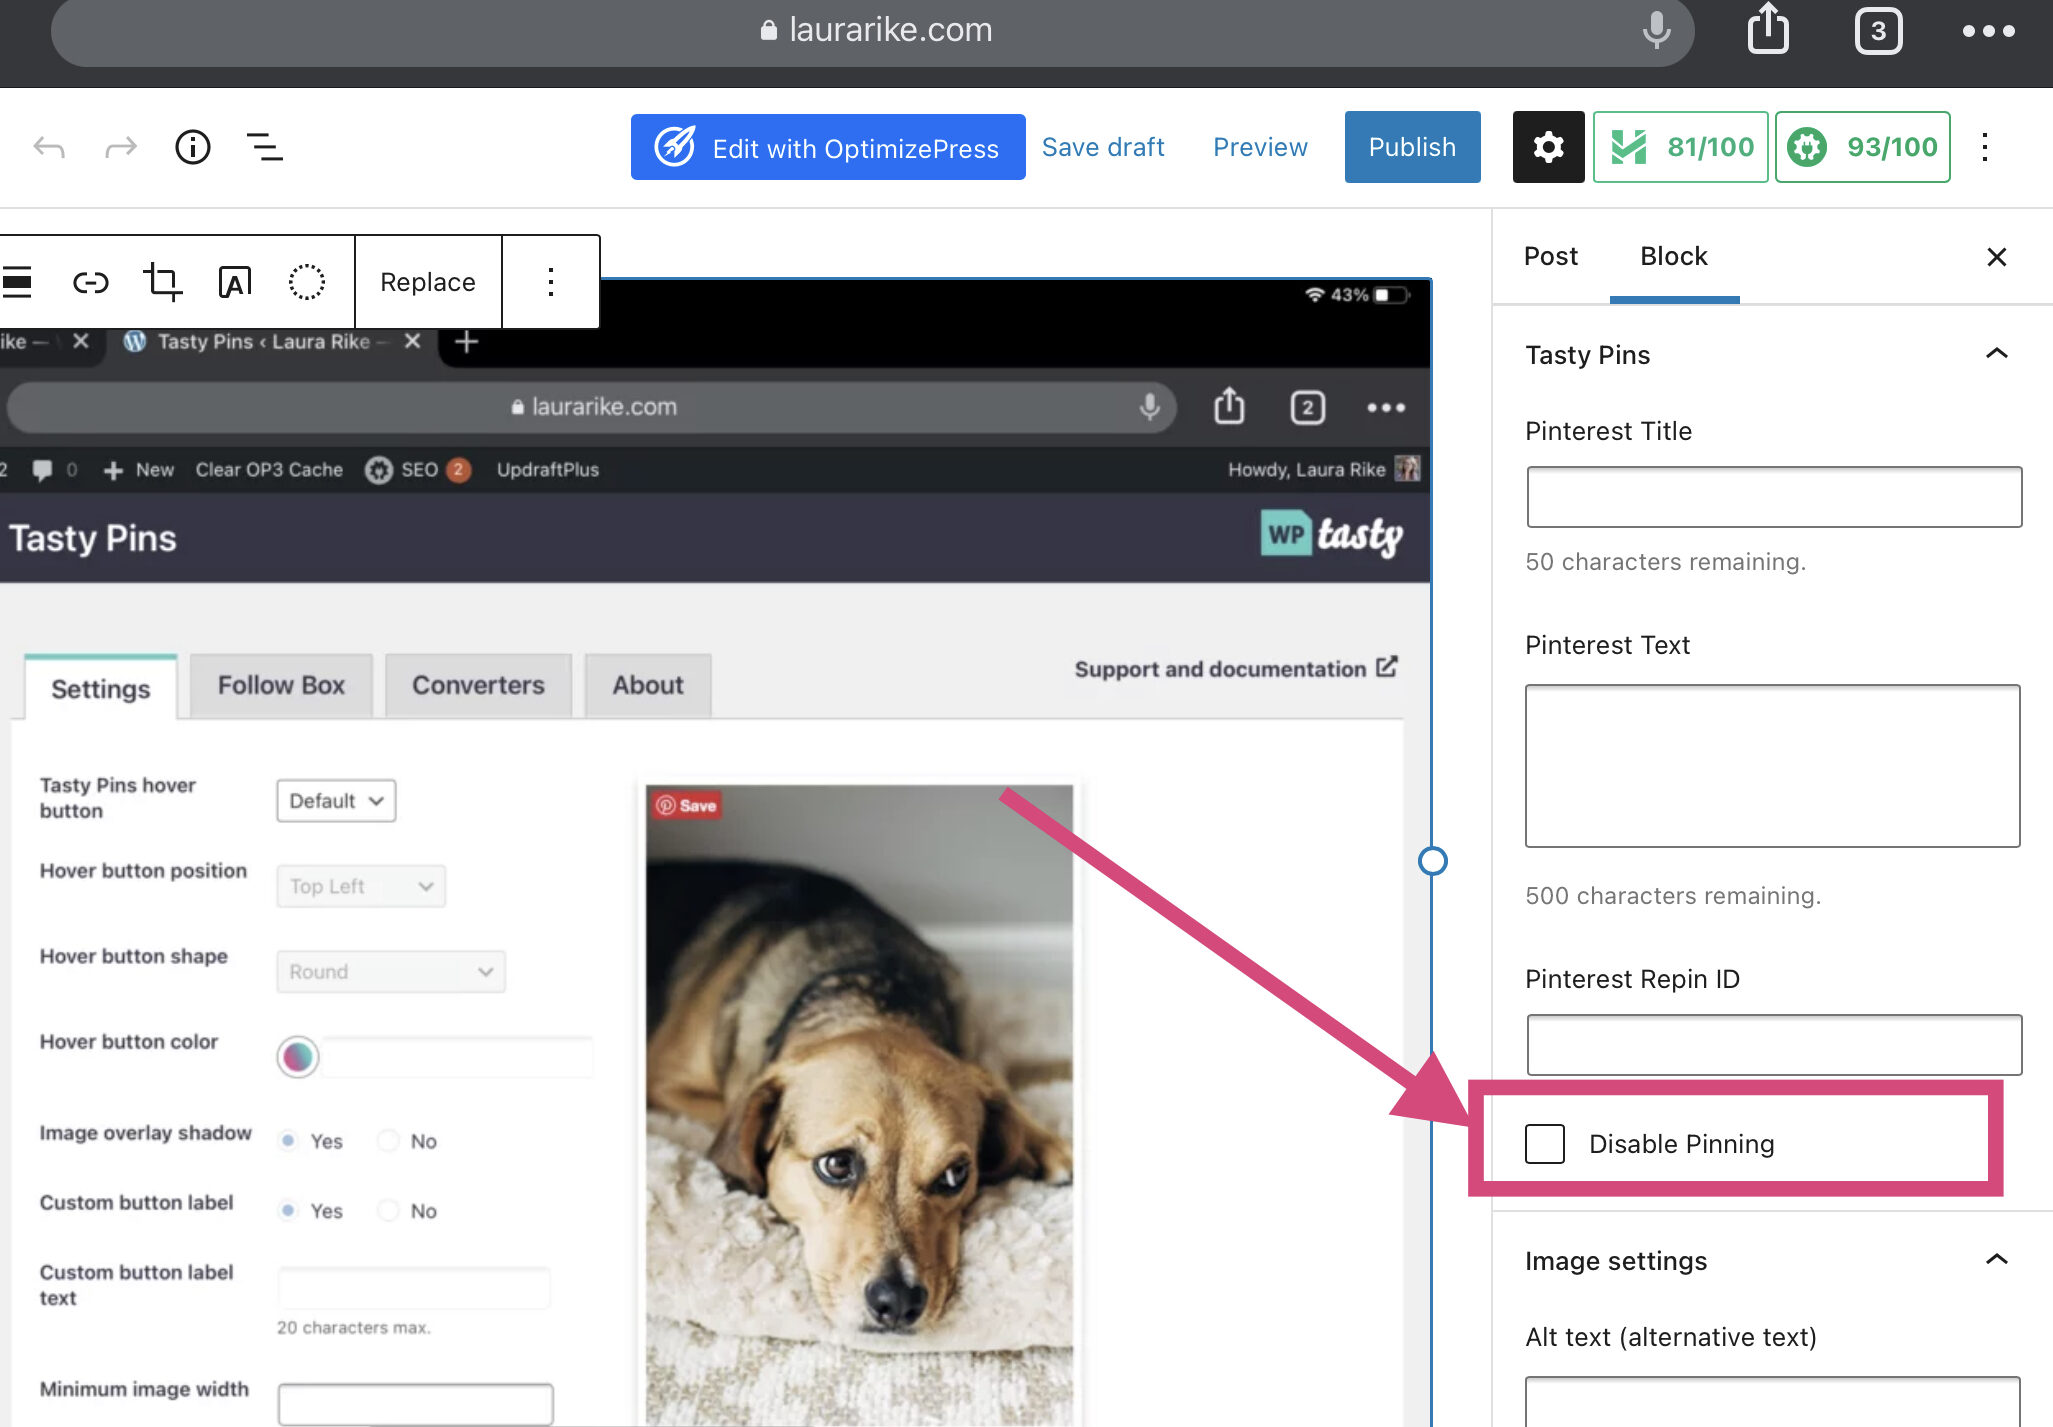Image resolution: width=2053 pixels, height=1427 pixels.
Task: Preview the post
Action: tap(1260, 147)
